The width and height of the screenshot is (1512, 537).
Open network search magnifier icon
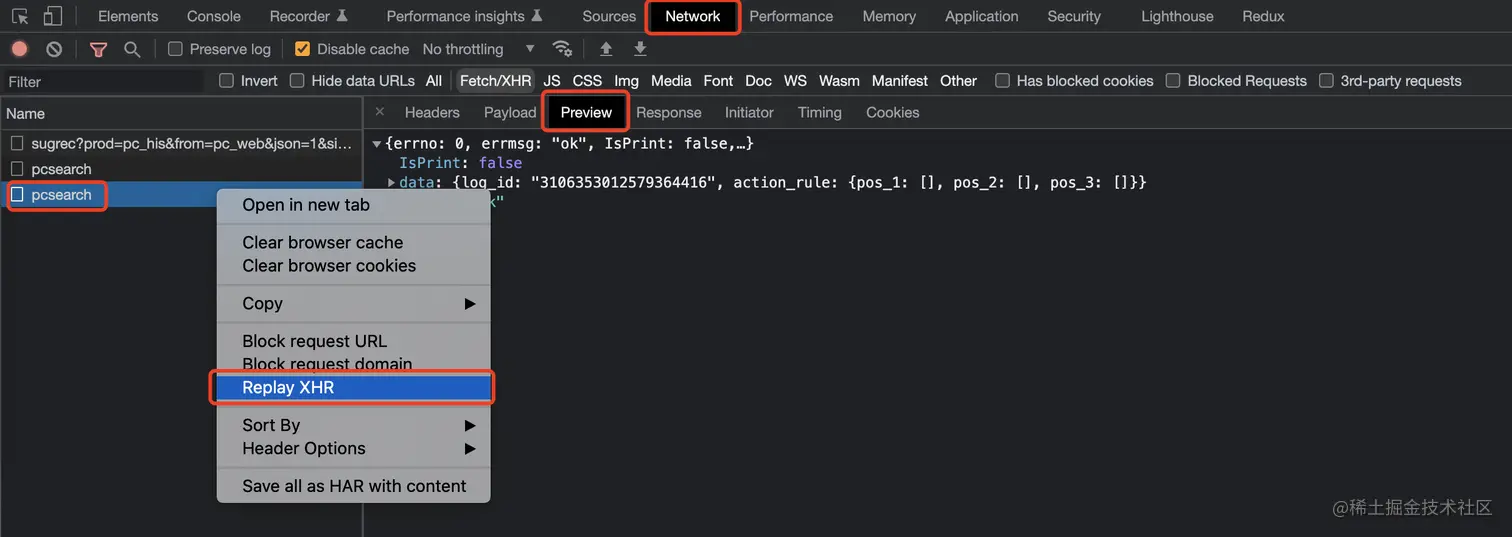pyautogui.click(x=131, y=49)
